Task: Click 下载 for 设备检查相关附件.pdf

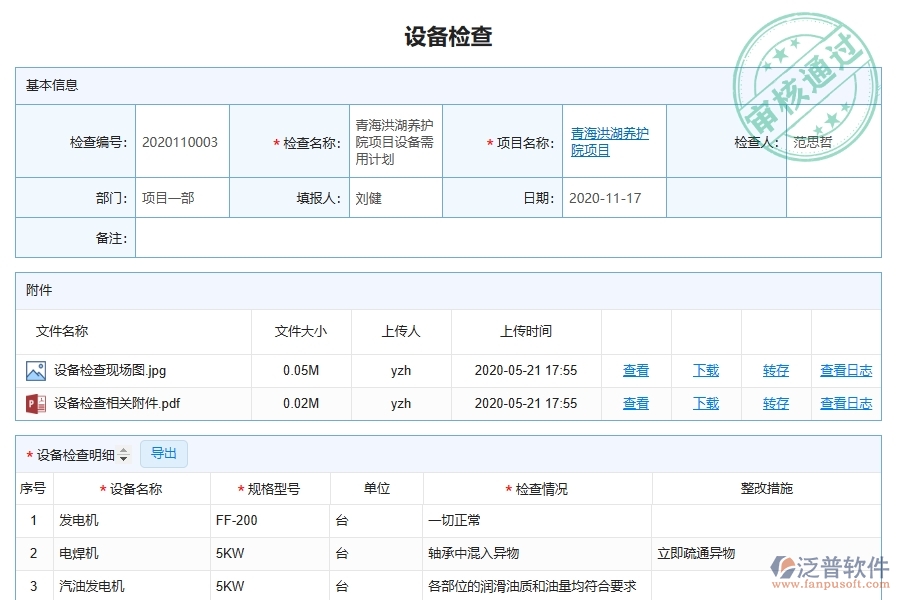Action: [705, 403]
